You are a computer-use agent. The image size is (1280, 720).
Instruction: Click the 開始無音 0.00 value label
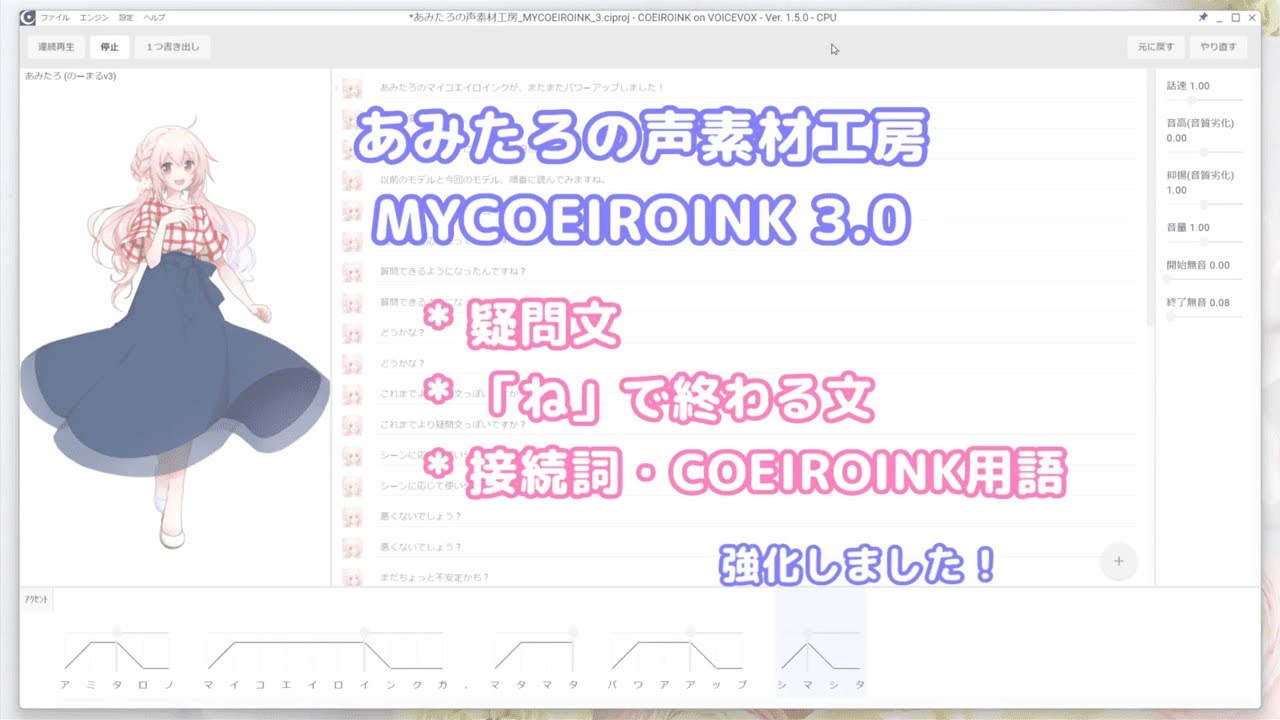(x=1198, y=266)
